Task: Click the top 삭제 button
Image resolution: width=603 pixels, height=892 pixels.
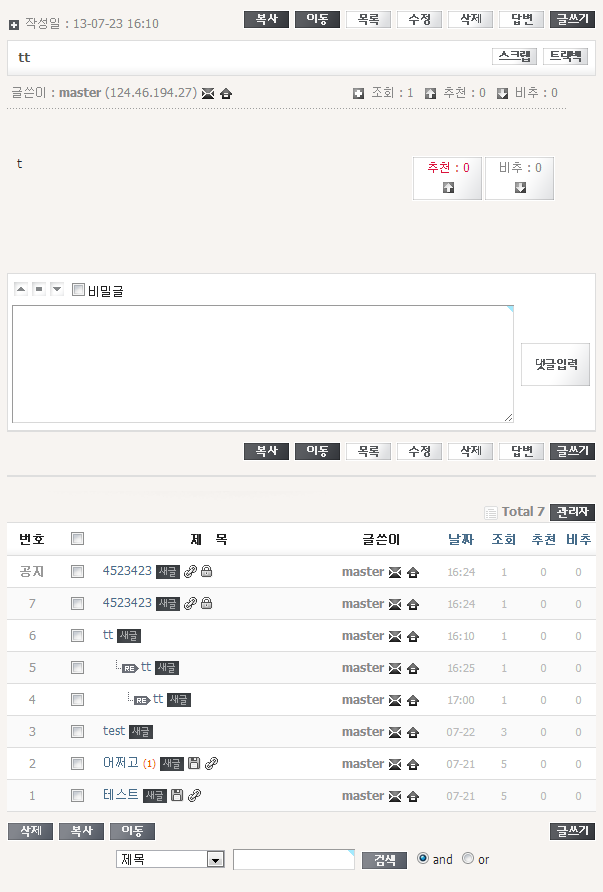Action: coord(470,19)
